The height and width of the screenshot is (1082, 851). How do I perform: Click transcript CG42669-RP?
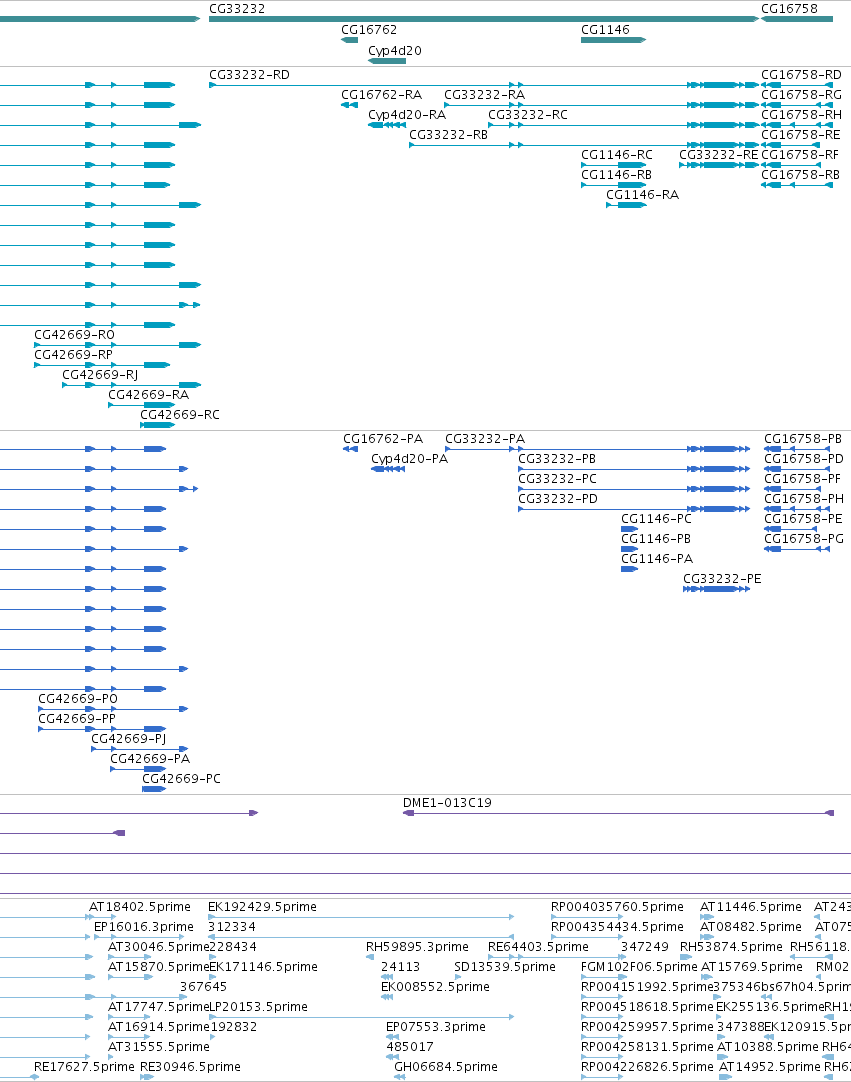click(73, 355)
